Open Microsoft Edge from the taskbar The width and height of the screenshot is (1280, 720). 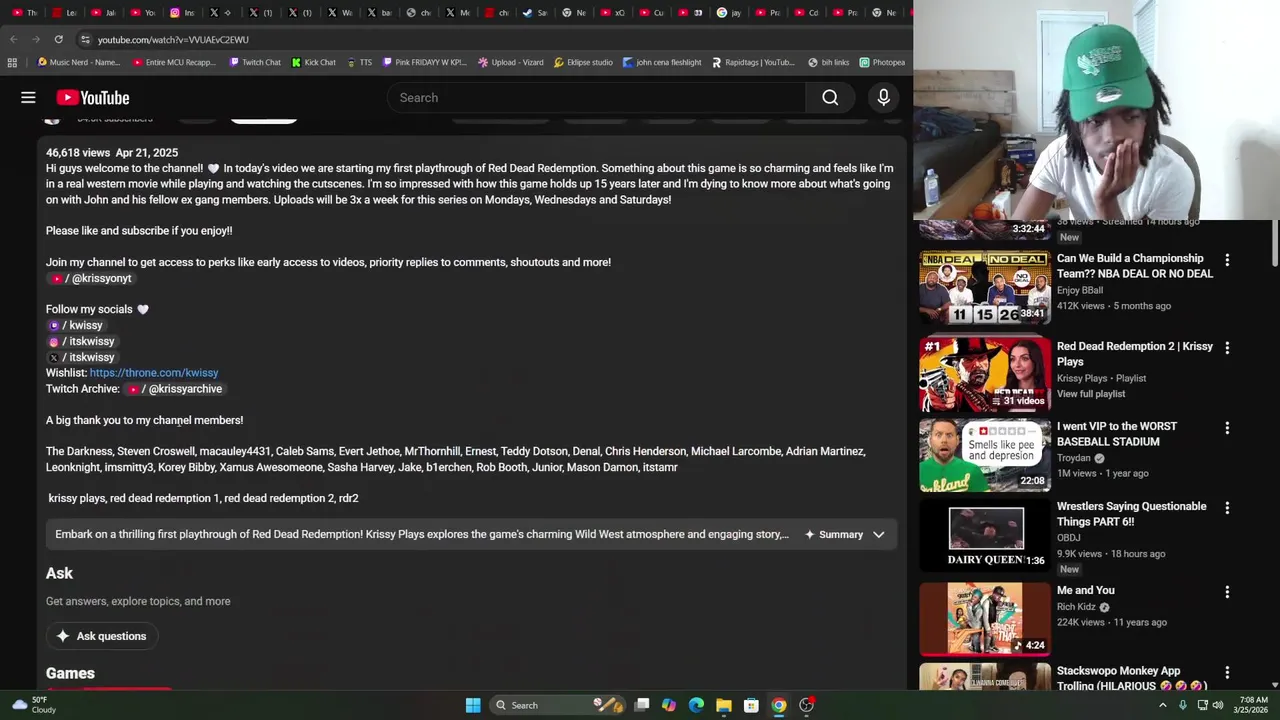[x=696, y=705]
